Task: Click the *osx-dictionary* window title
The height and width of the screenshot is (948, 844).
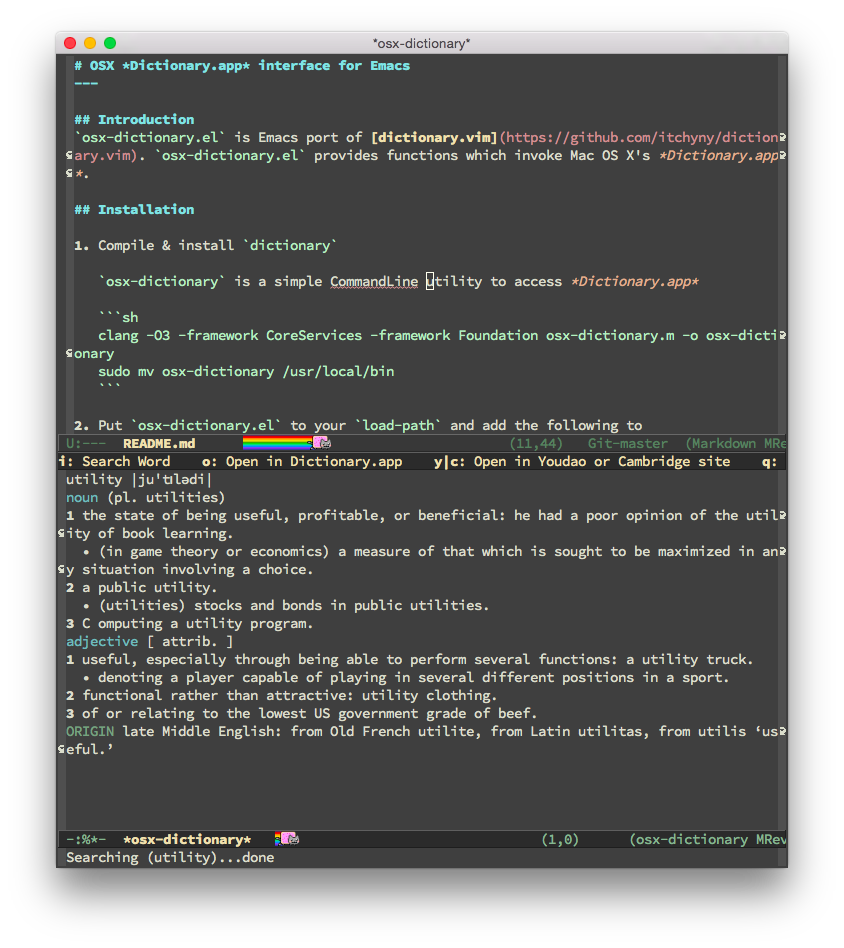Action: [x=421, y=44]
